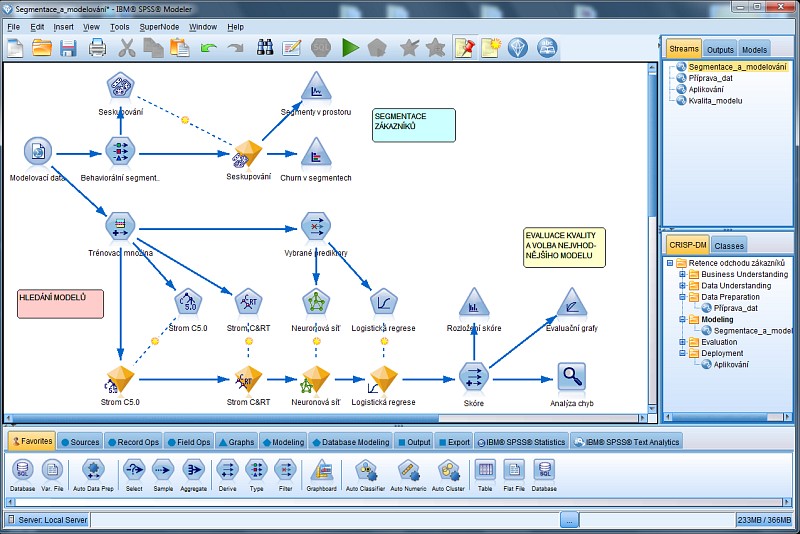
Task: Select the Seskupování modeling node at top
Action: [120, 85]
